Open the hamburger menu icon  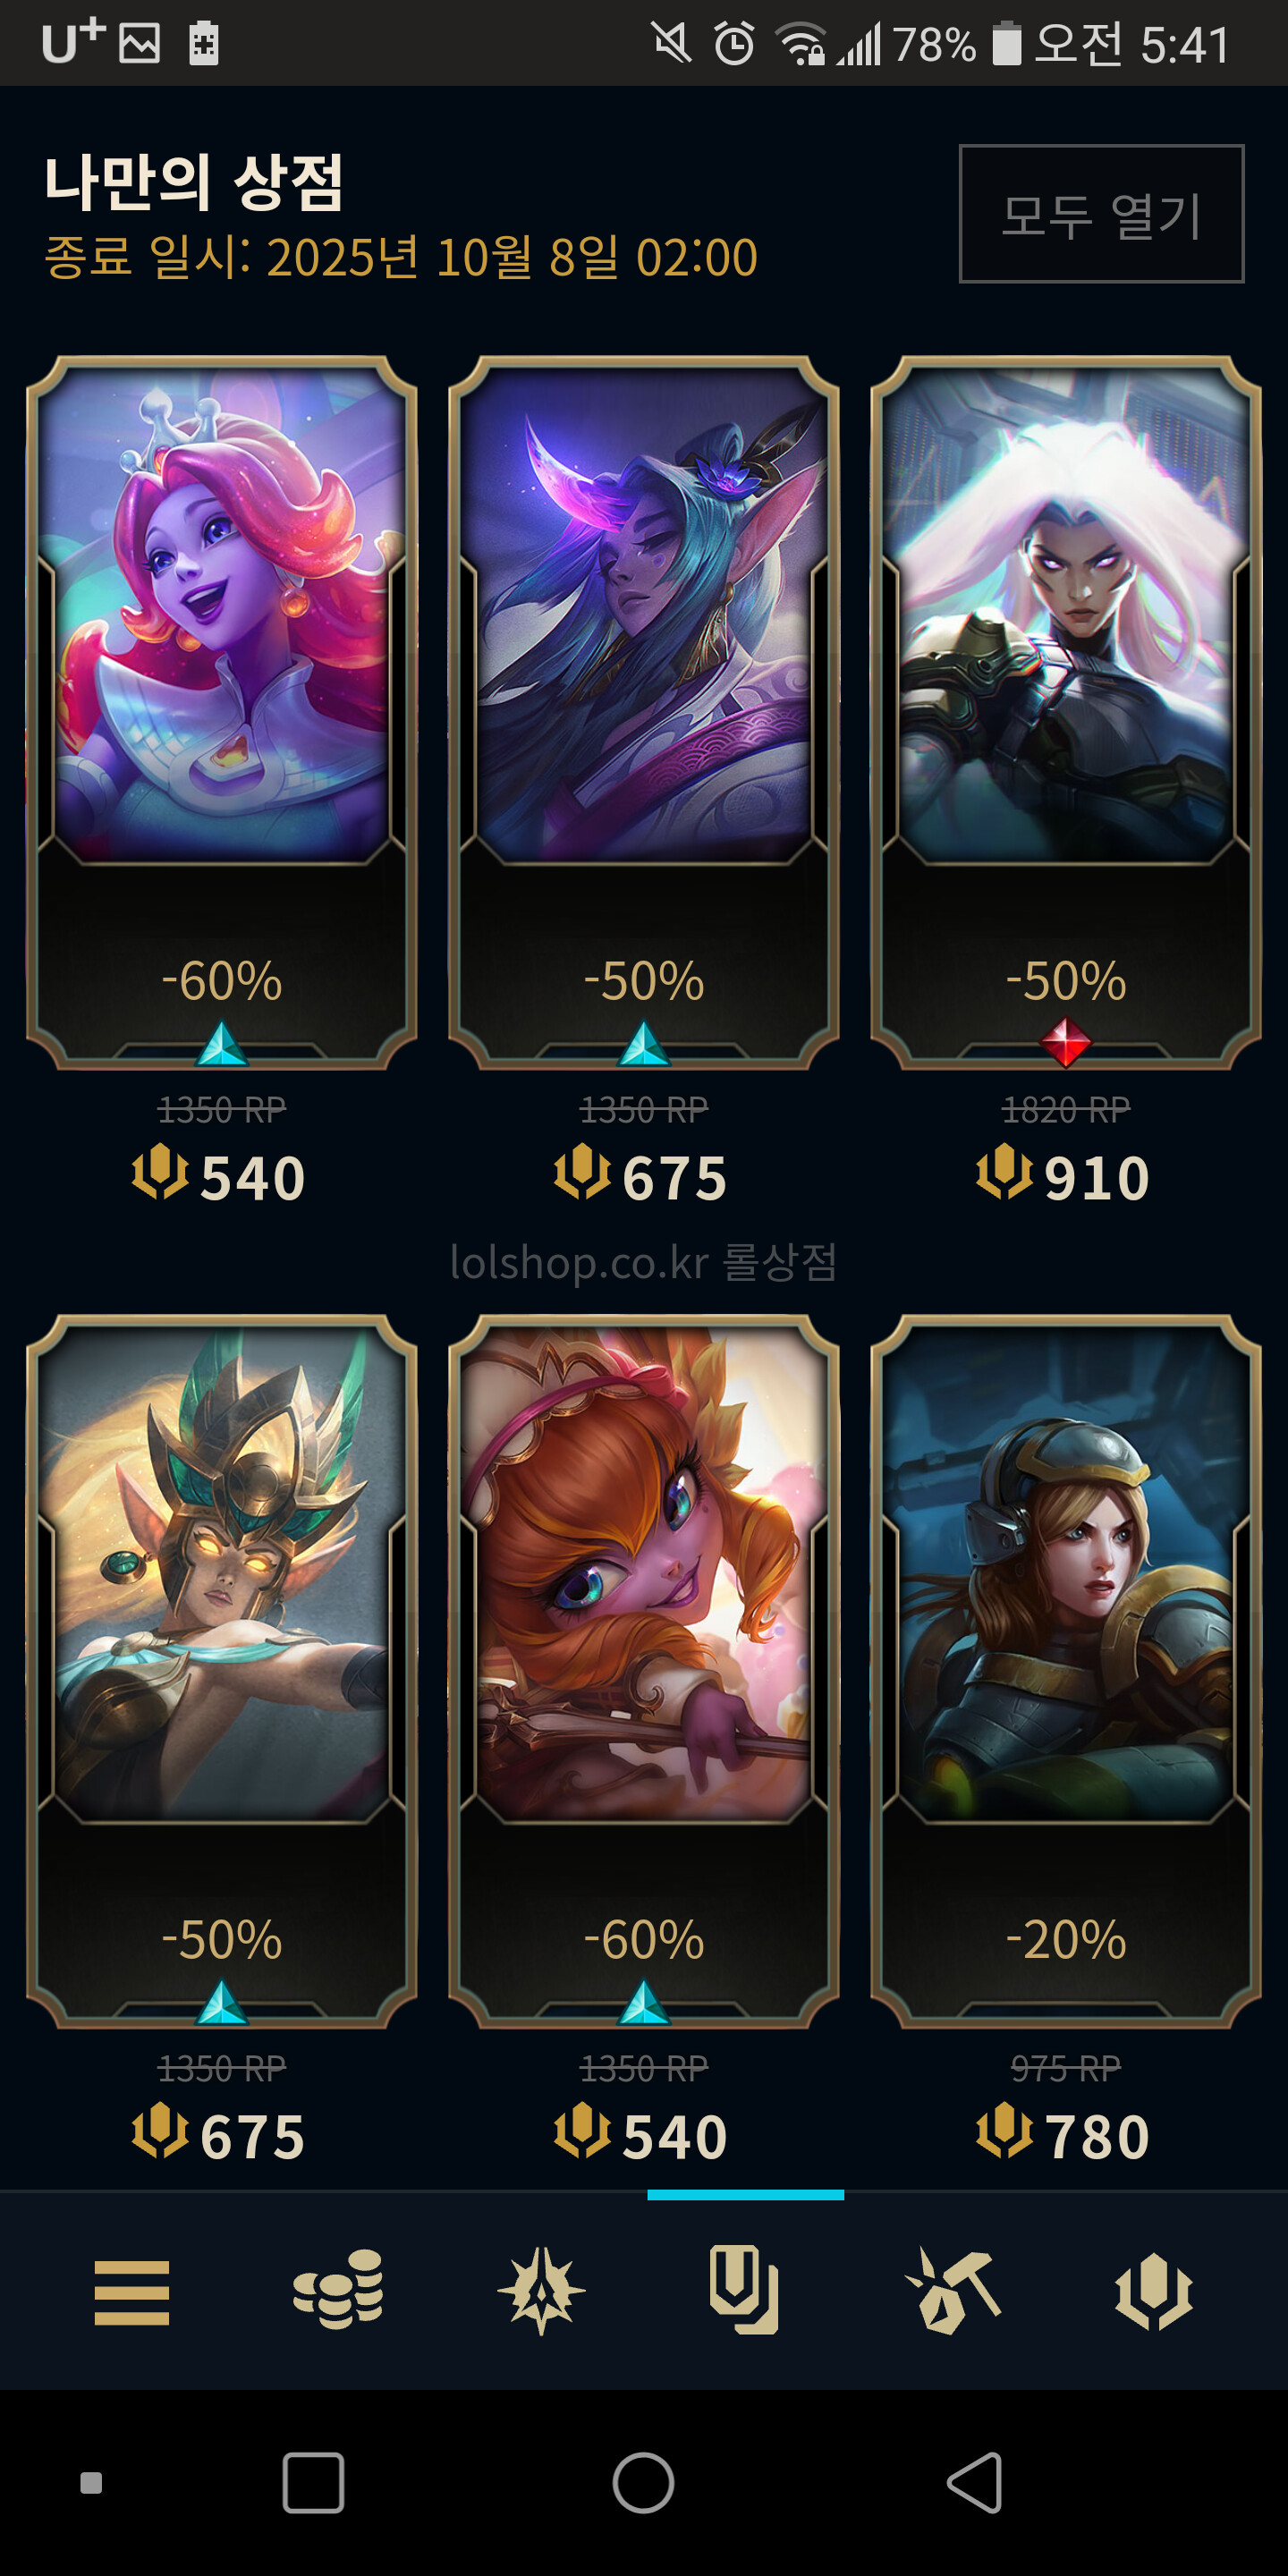click(132, 2292)
